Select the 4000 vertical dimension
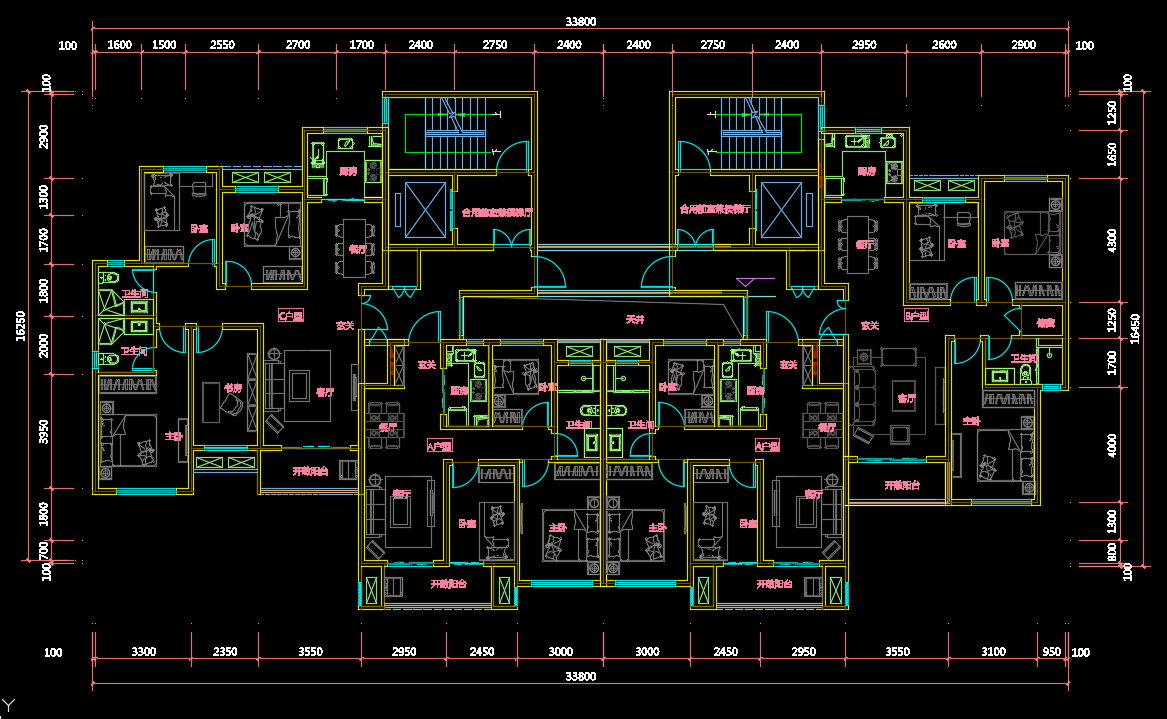 coord(1111,445)
